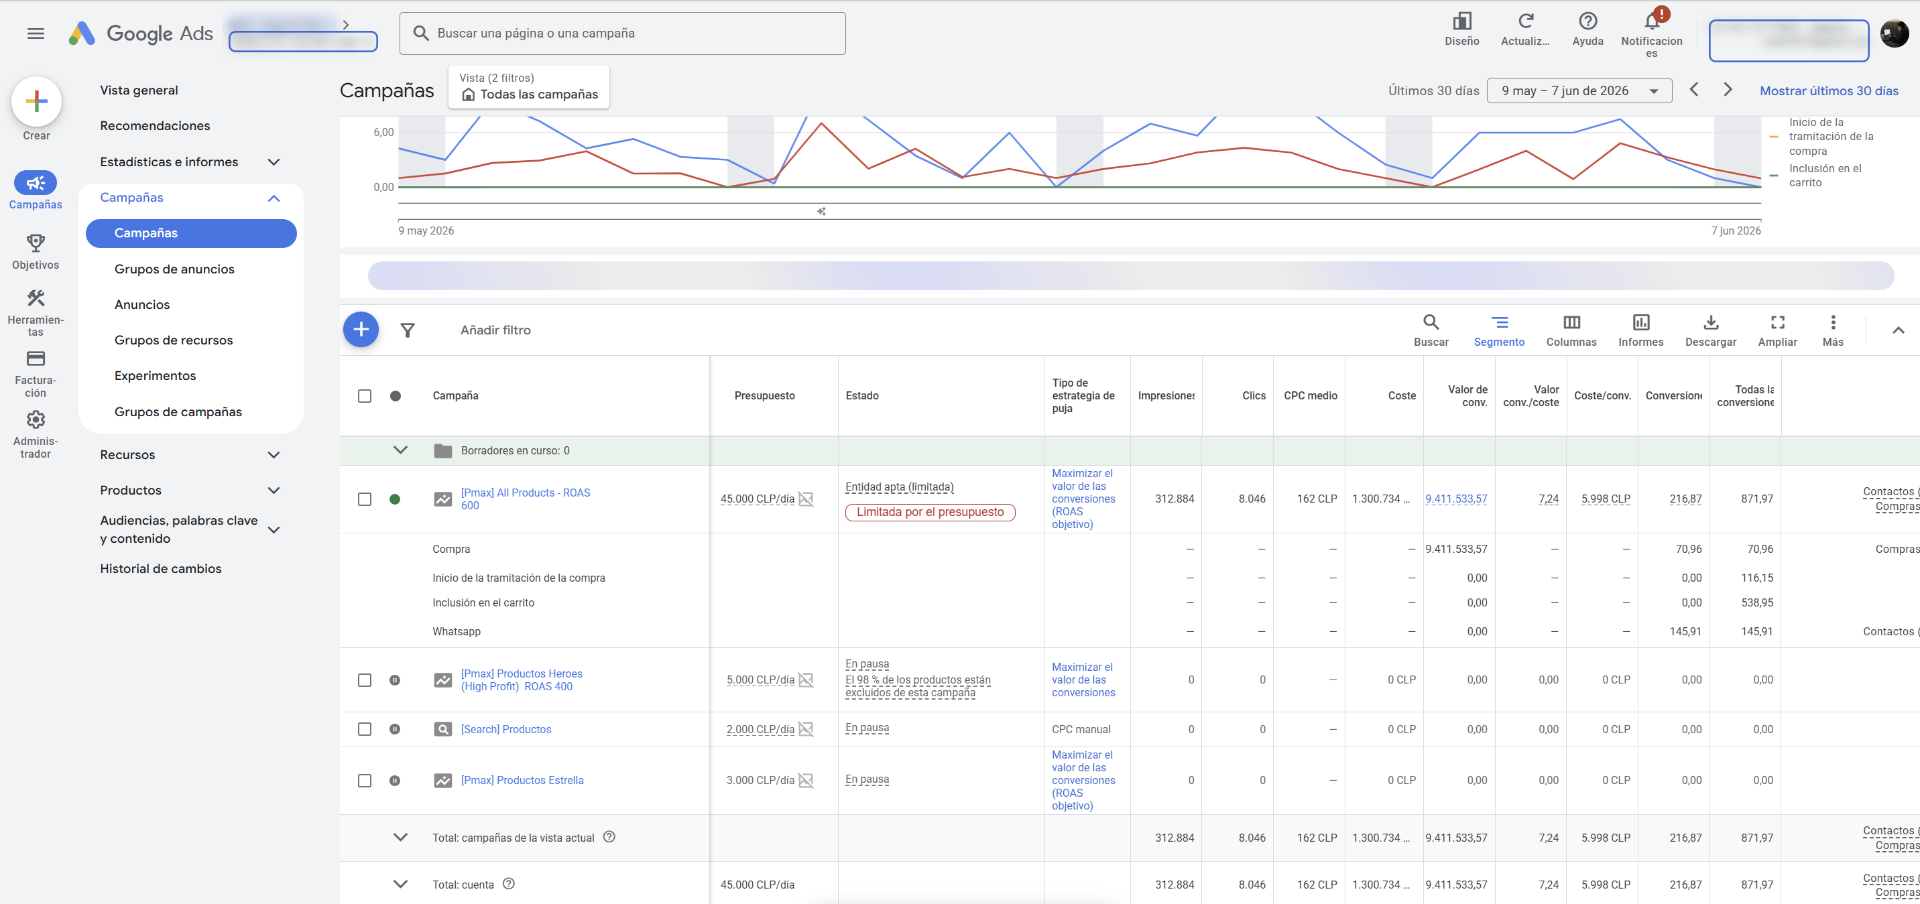The width and height of the screenshot is (1920, 904).
Task: Expand Audiencias, palabras clave y contenido
Action: point(274,530)
